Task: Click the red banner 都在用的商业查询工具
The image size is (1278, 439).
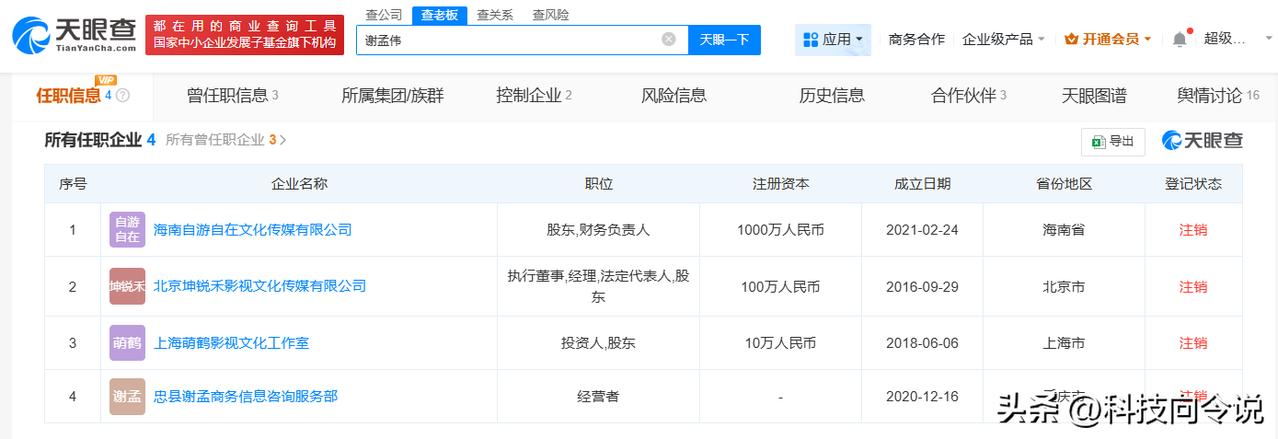Action: [x=244, y=35]
